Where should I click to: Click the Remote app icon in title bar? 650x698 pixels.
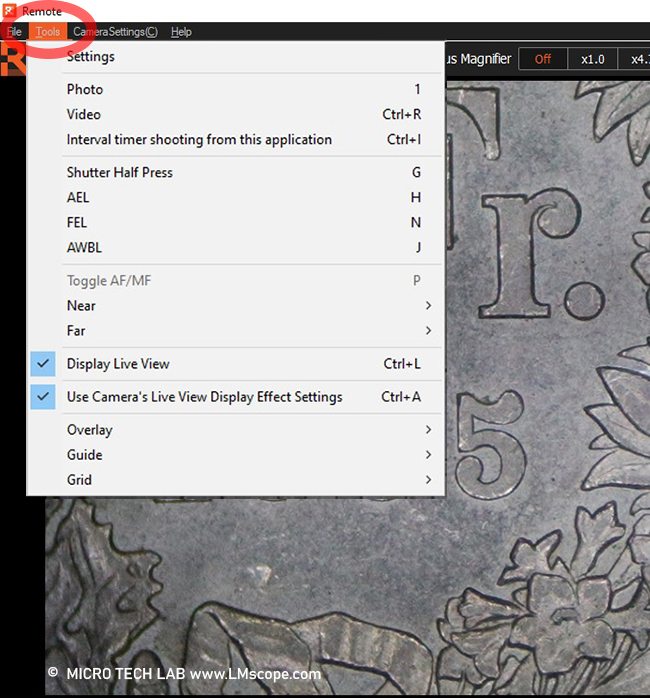[9, 10]
